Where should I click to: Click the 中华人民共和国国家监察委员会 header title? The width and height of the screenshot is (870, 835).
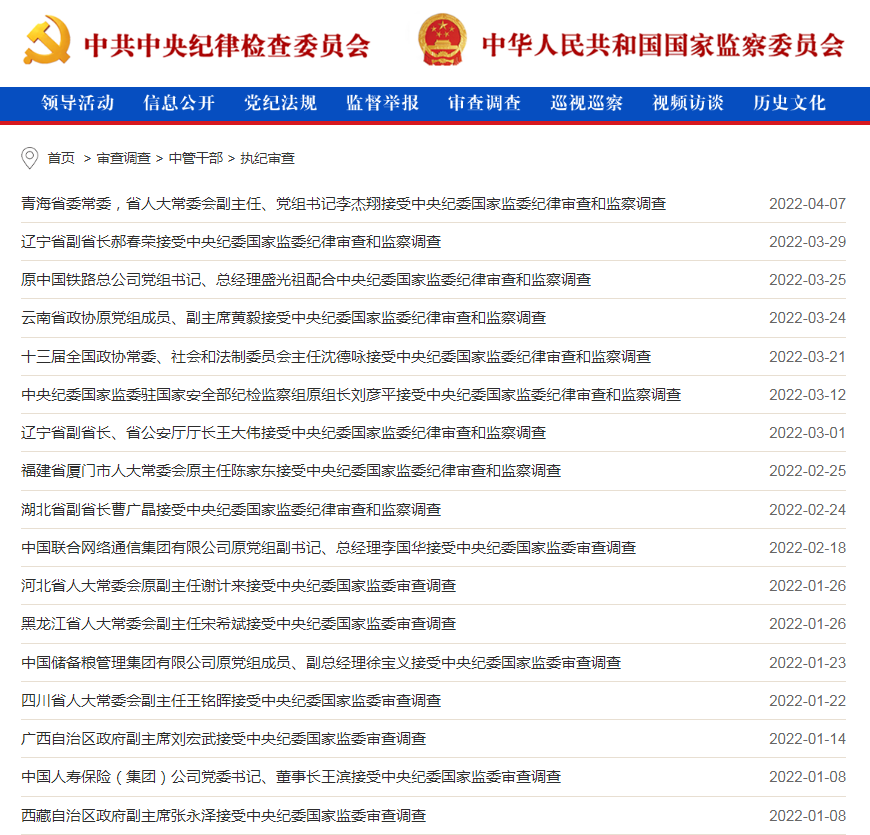pos(663,45)
